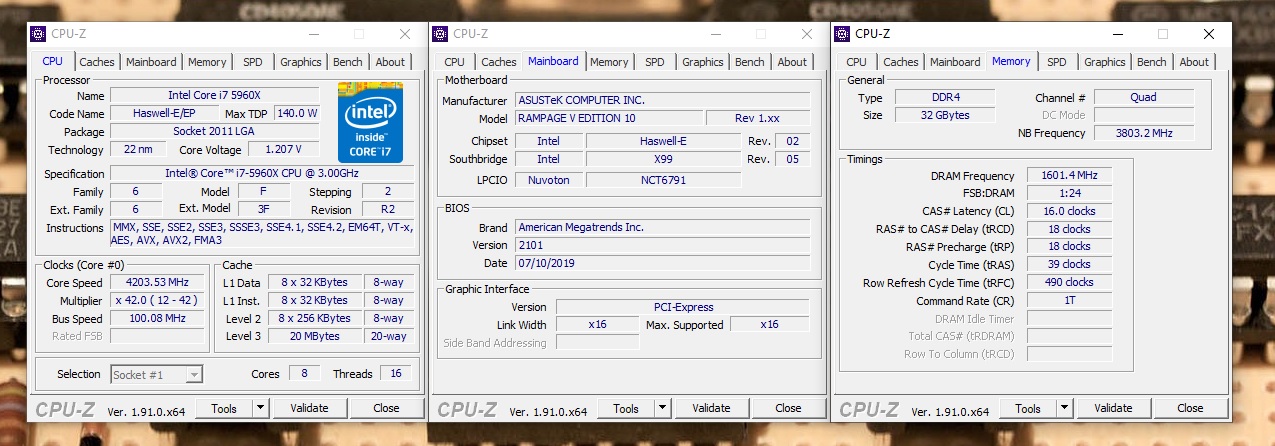Open the Tools dropdown arrow in CPU window
1275x446 pixels.
click(x=260, y=408)
